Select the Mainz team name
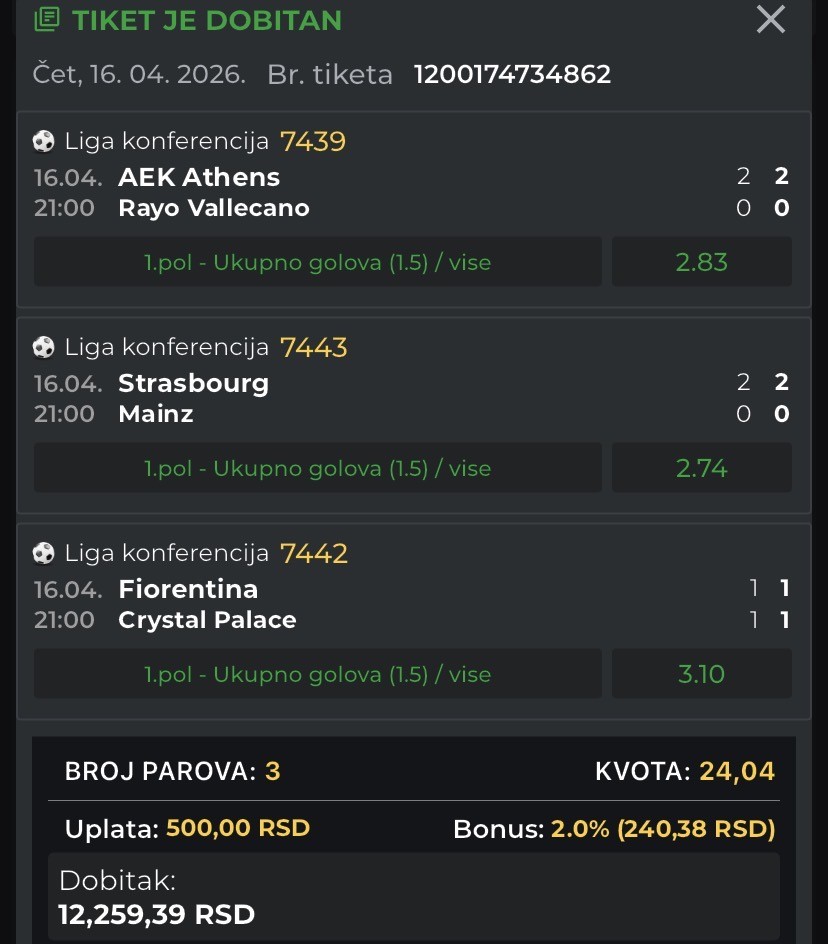828x944 pixels. point(156,414)
